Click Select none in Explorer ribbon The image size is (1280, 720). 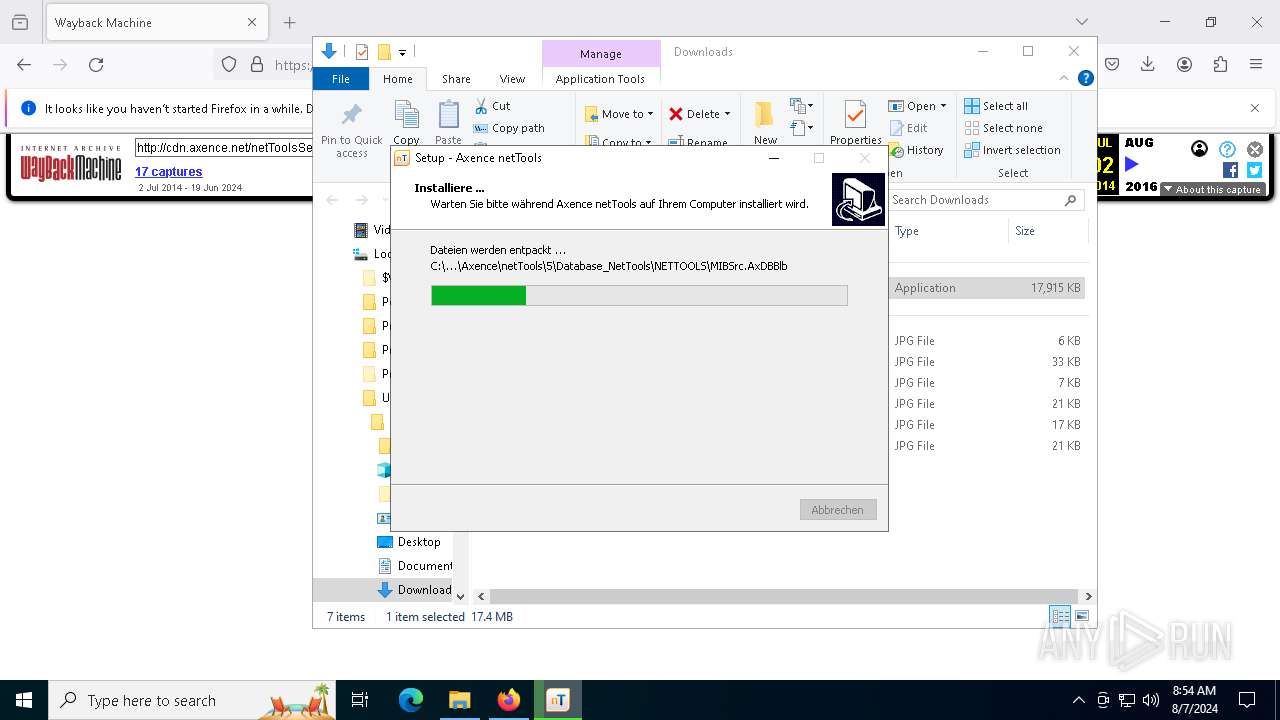(x=1003, y=128)
